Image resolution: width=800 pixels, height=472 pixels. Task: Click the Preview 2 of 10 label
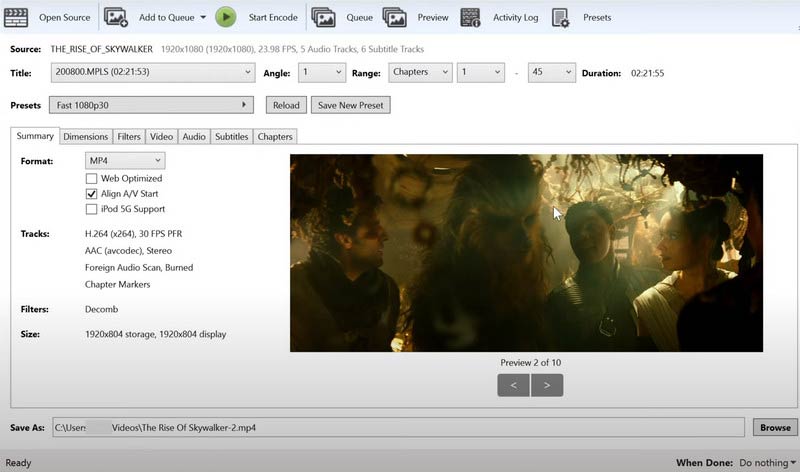pos(531,363)
